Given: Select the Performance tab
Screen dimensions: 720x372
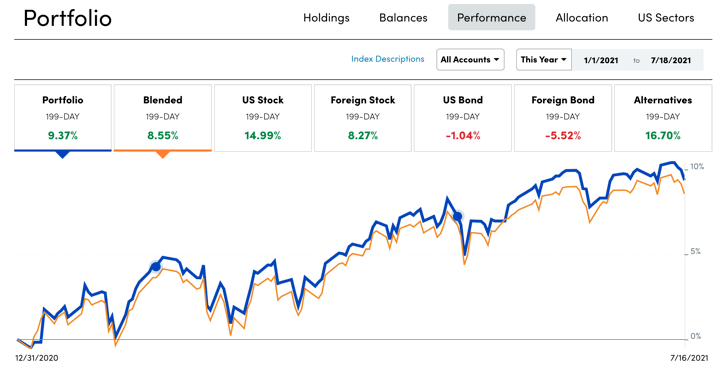Looking at the screenshot, I should point(491,18).
